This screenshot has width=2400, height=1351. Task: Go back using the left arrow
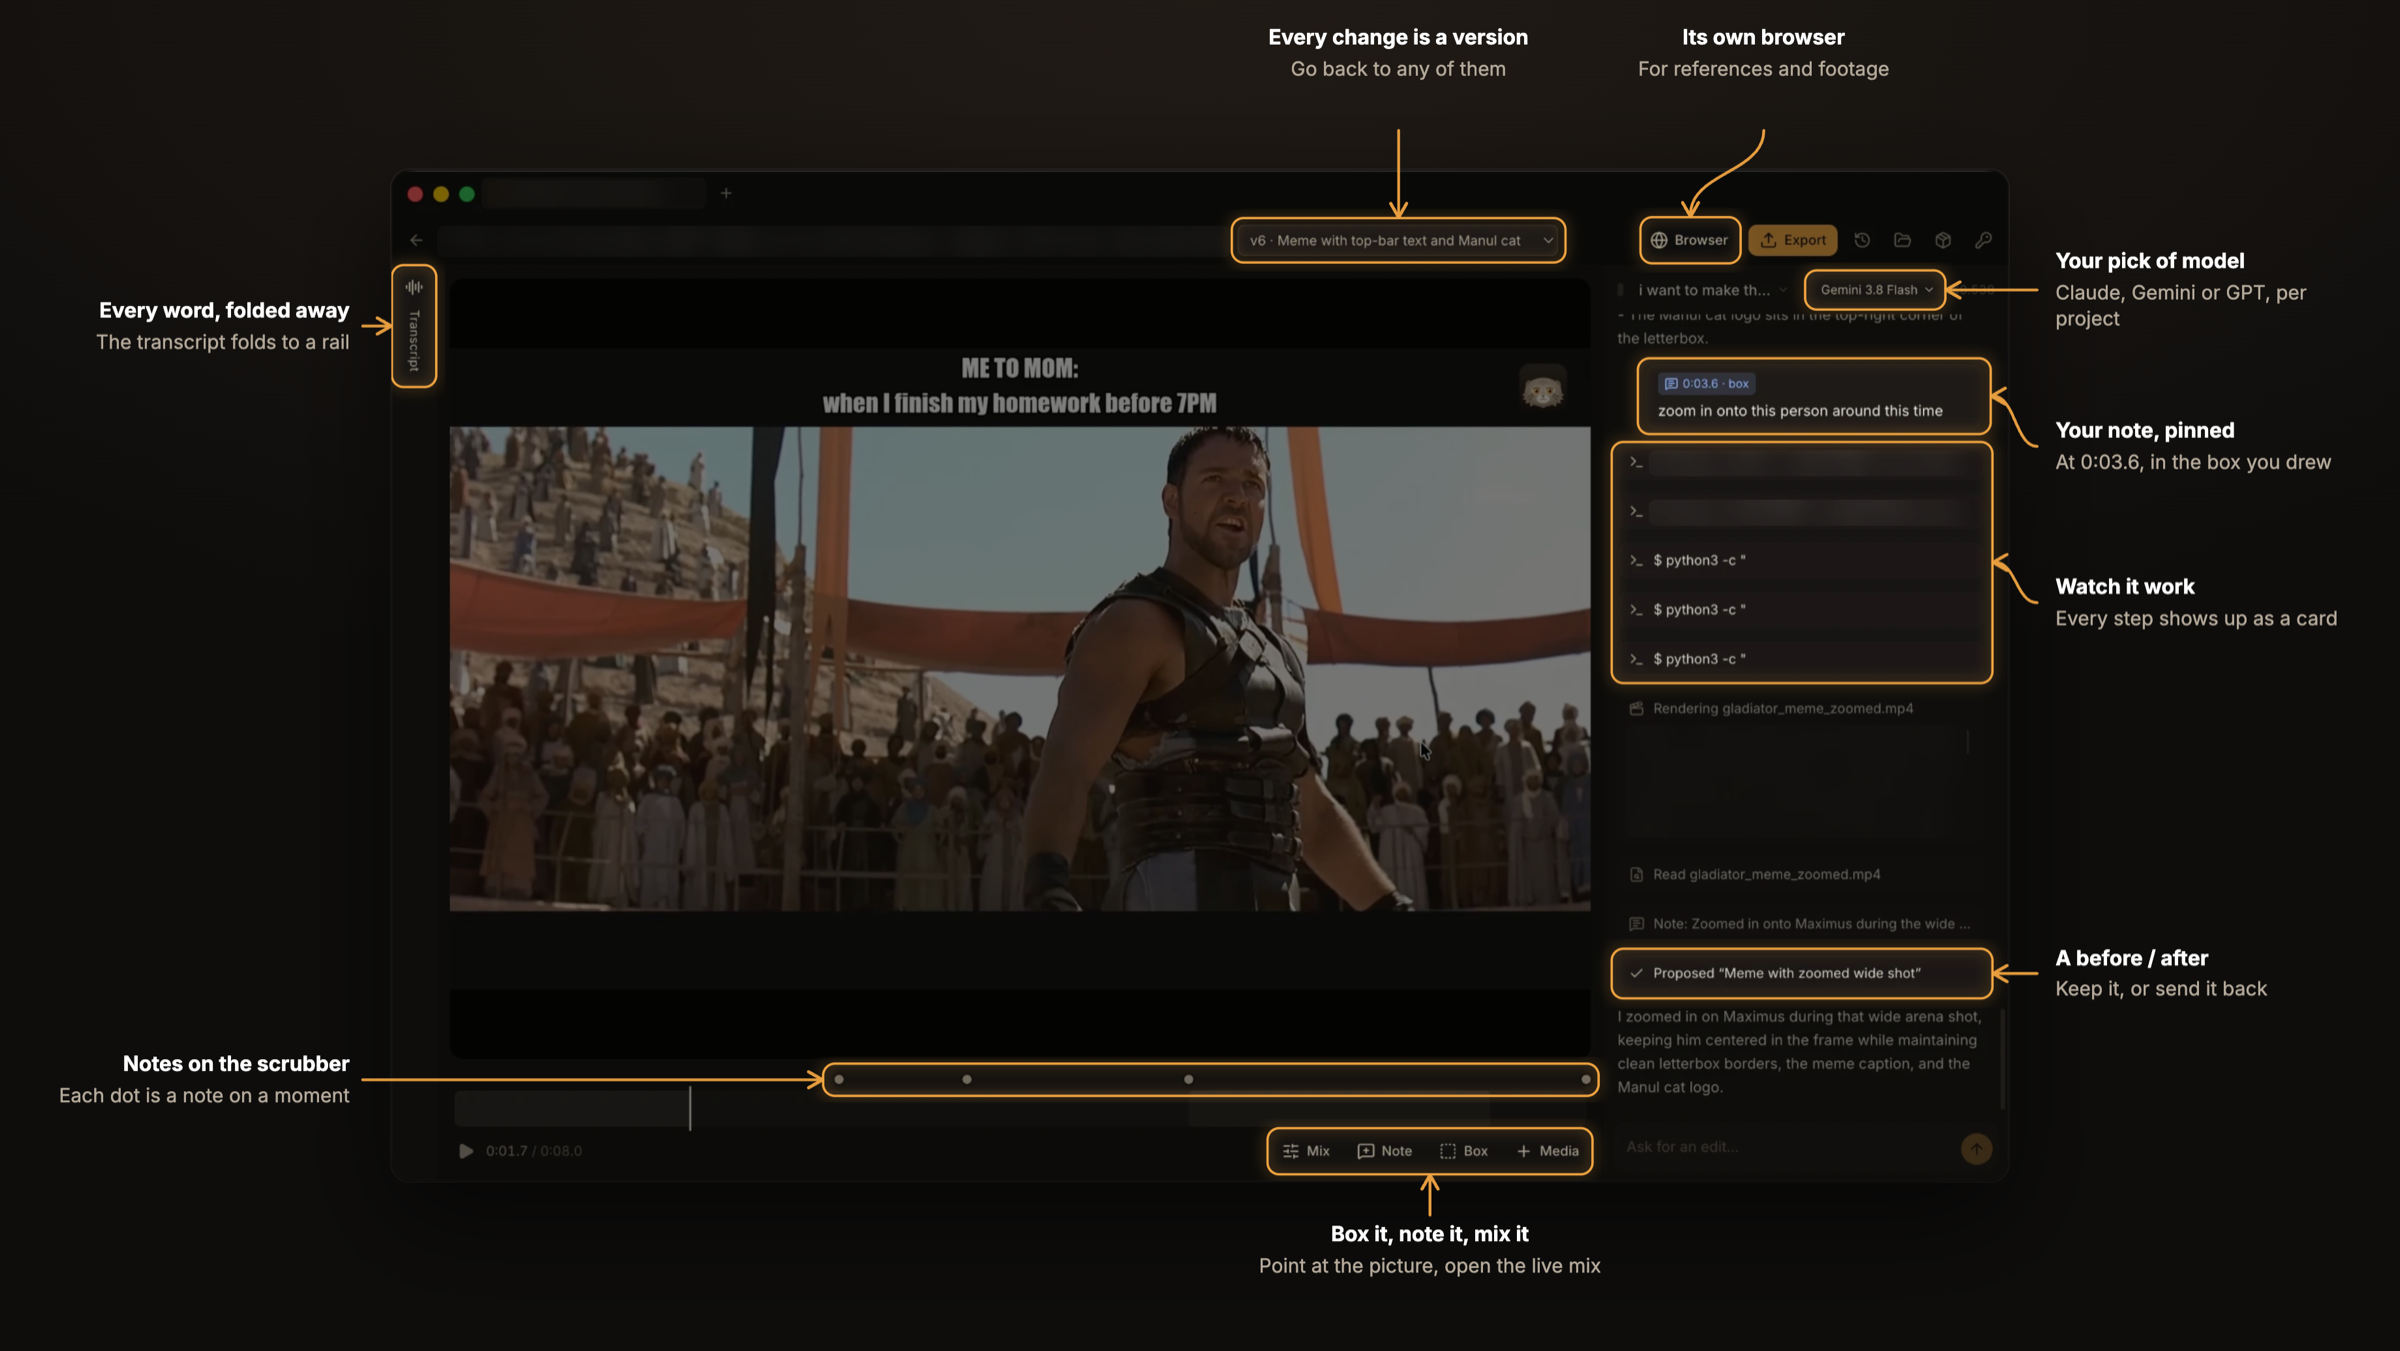(416, 240)
